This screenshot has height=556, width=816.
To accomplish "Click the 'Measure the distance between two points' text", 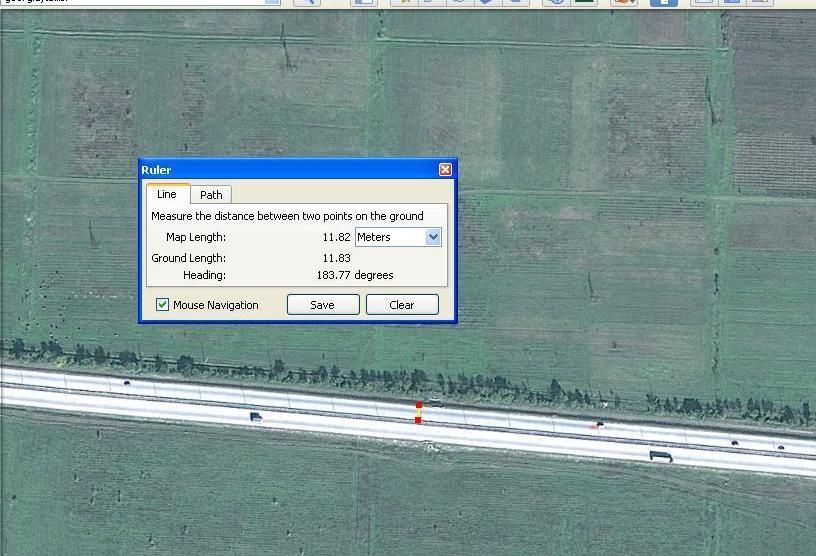I will tap(287, 216).
